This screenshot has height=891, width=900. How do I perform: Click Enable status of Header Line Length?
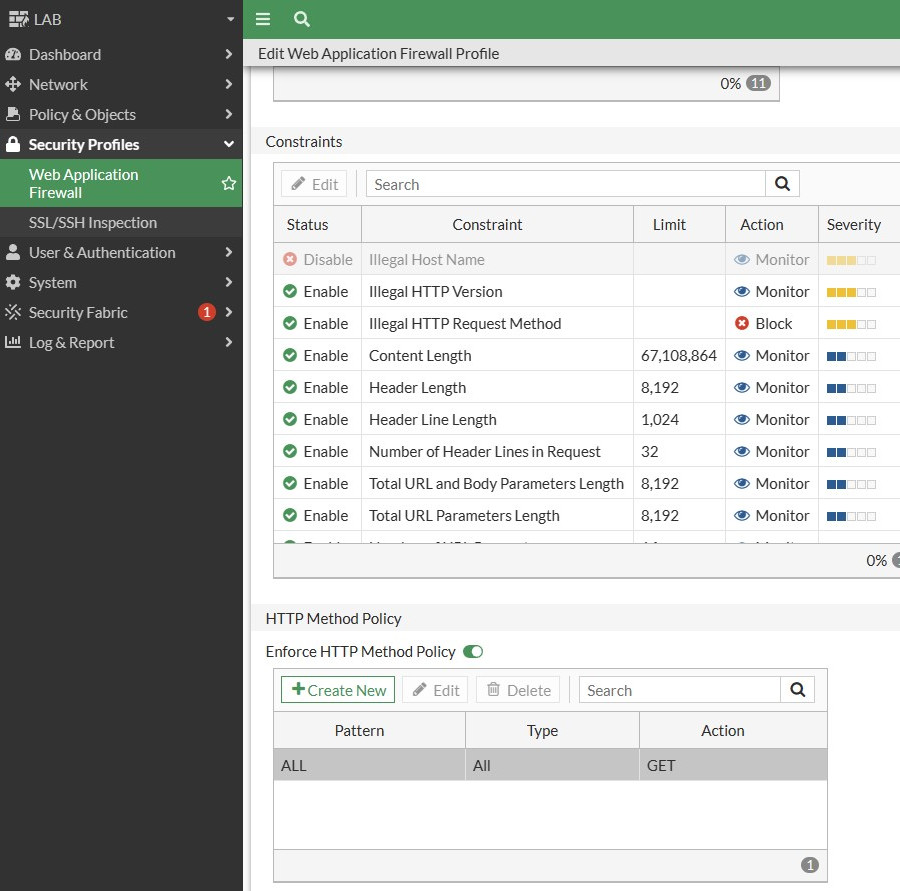click(316, 420)
